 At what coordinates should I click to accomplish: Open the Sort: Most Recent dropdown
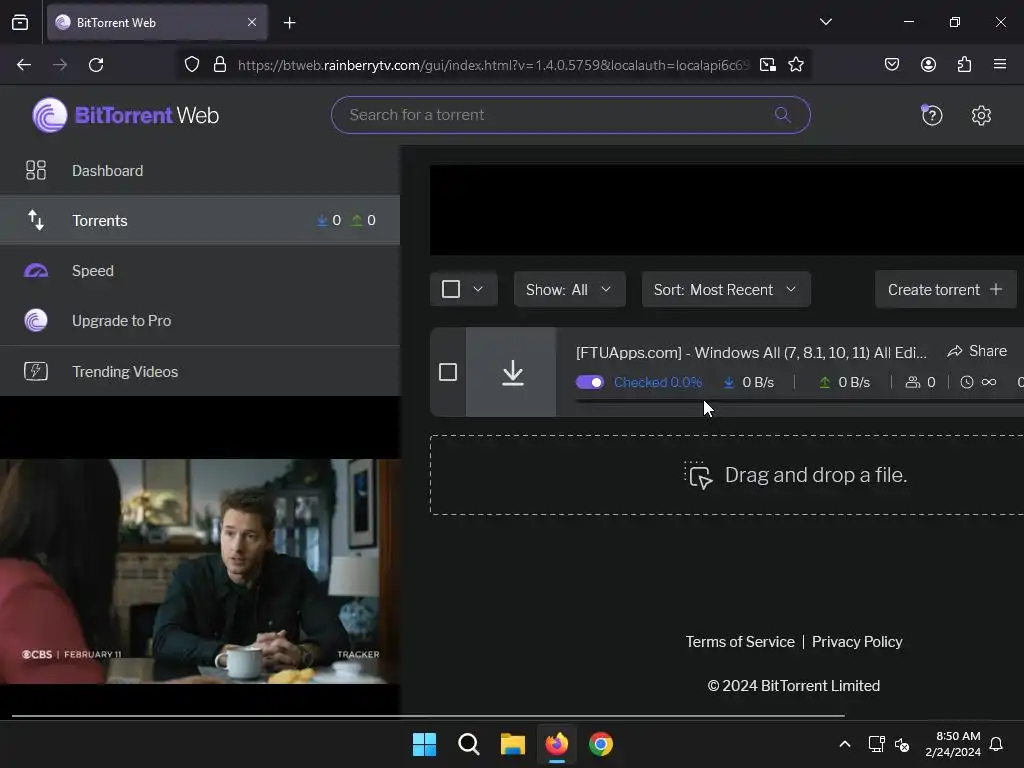click(x=726, y=289)
